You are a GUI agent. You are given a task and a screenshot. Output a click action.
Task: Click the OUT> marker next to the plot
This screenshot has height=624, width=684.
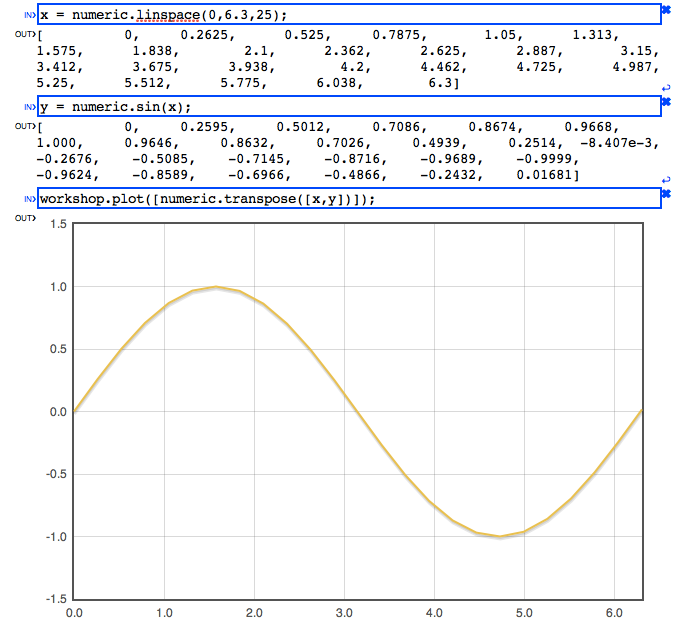[25, 218]
